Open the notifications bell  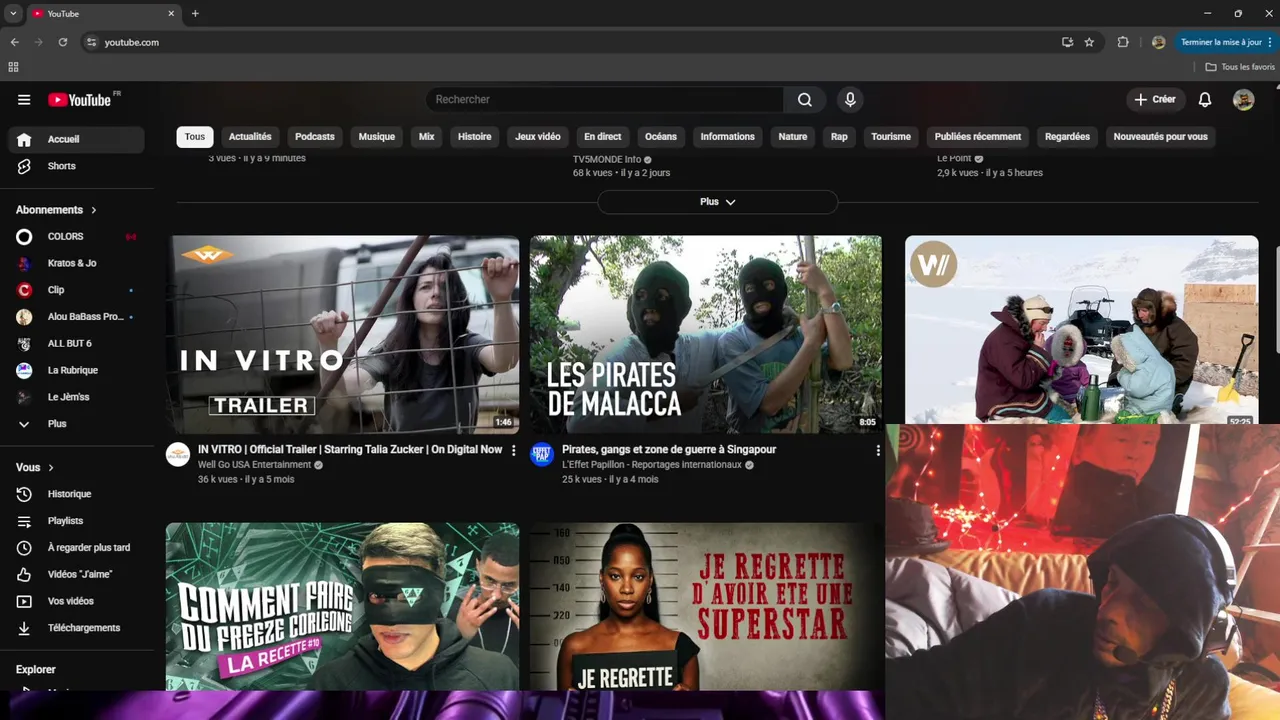(x=1205, y=100)
